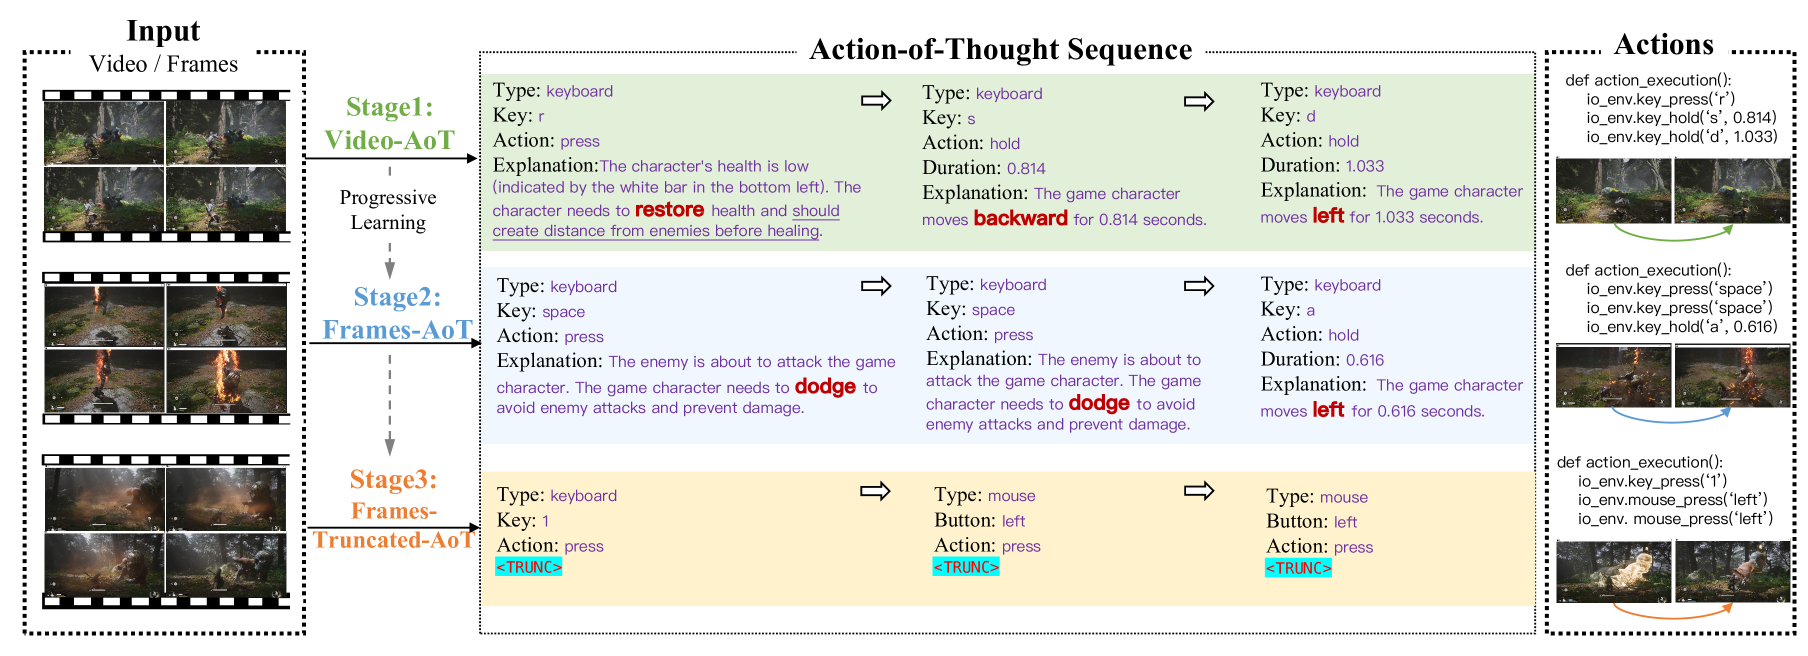Click the arrow between the two mouse left press steps
1808x656 pixels.
(1198, 491)
